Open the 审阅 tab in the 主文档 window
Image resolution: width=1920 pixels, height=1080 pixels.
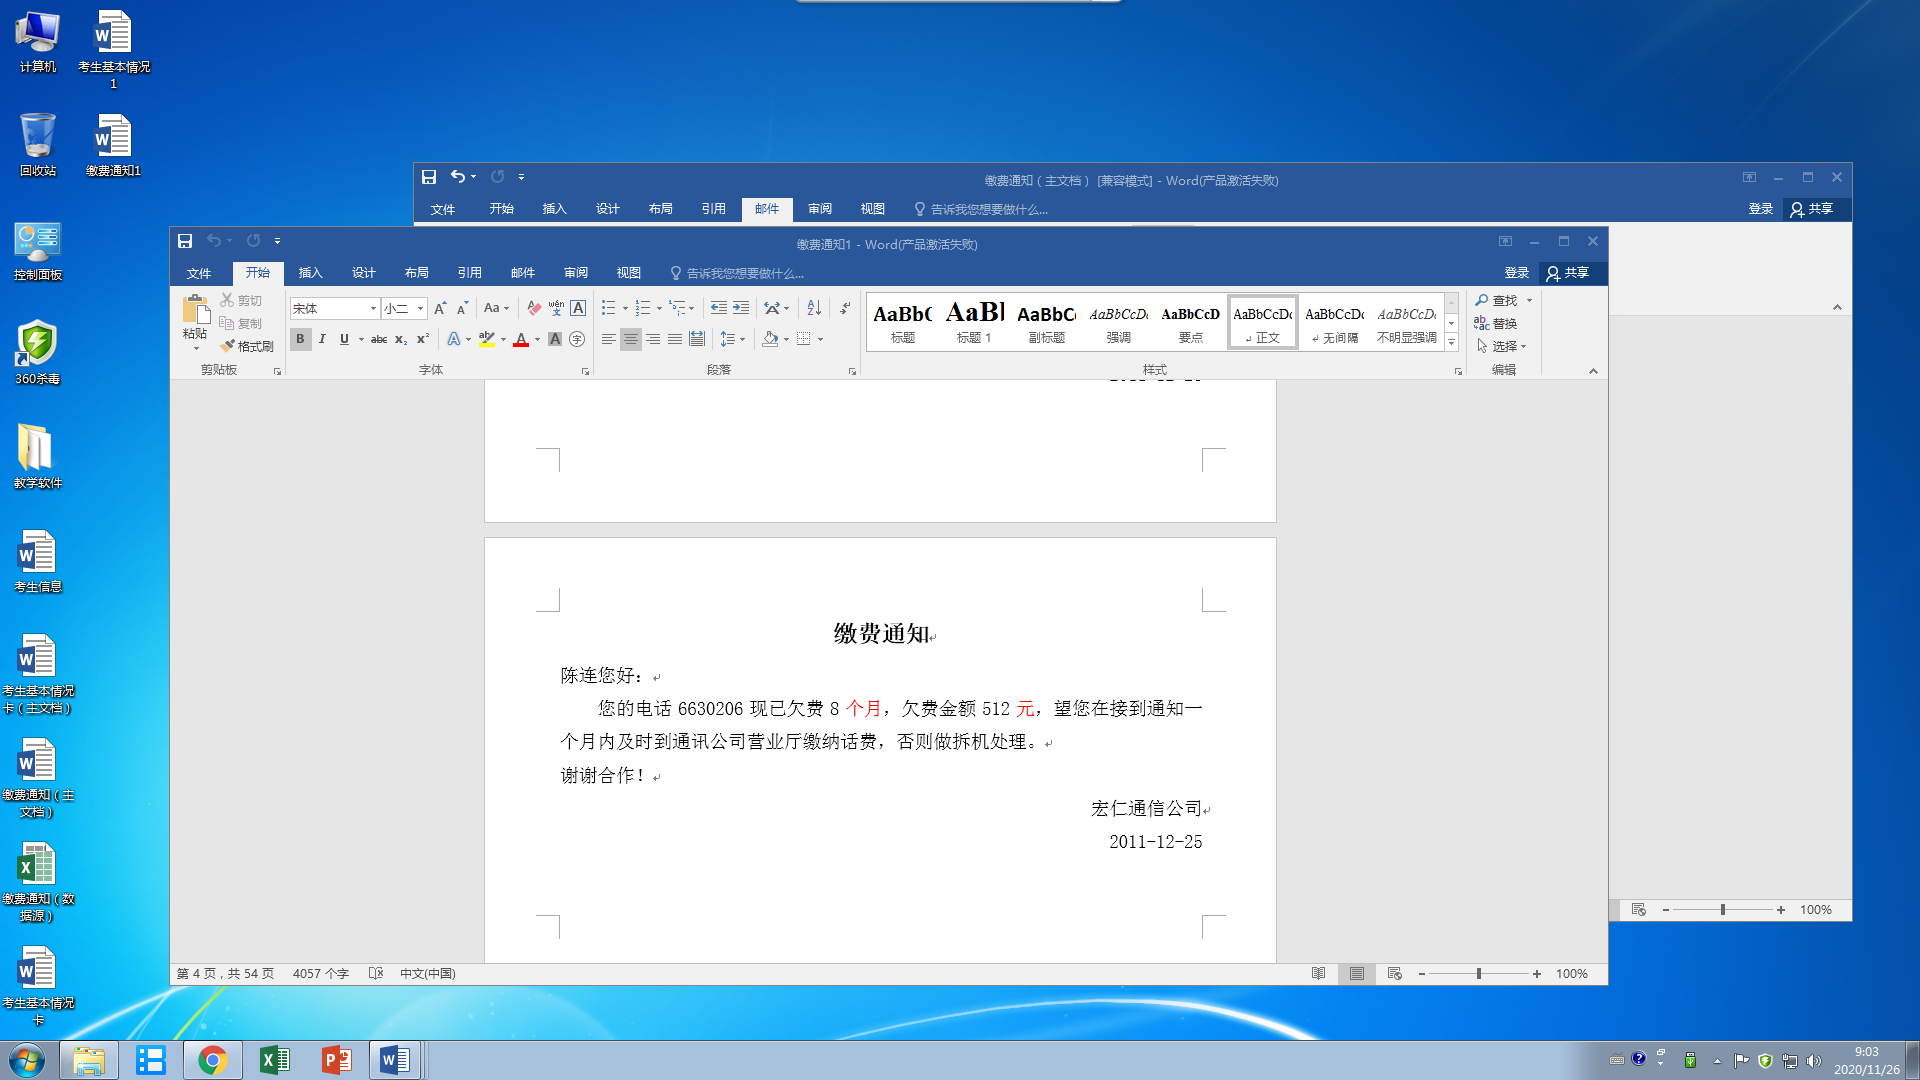click(820, 209)
